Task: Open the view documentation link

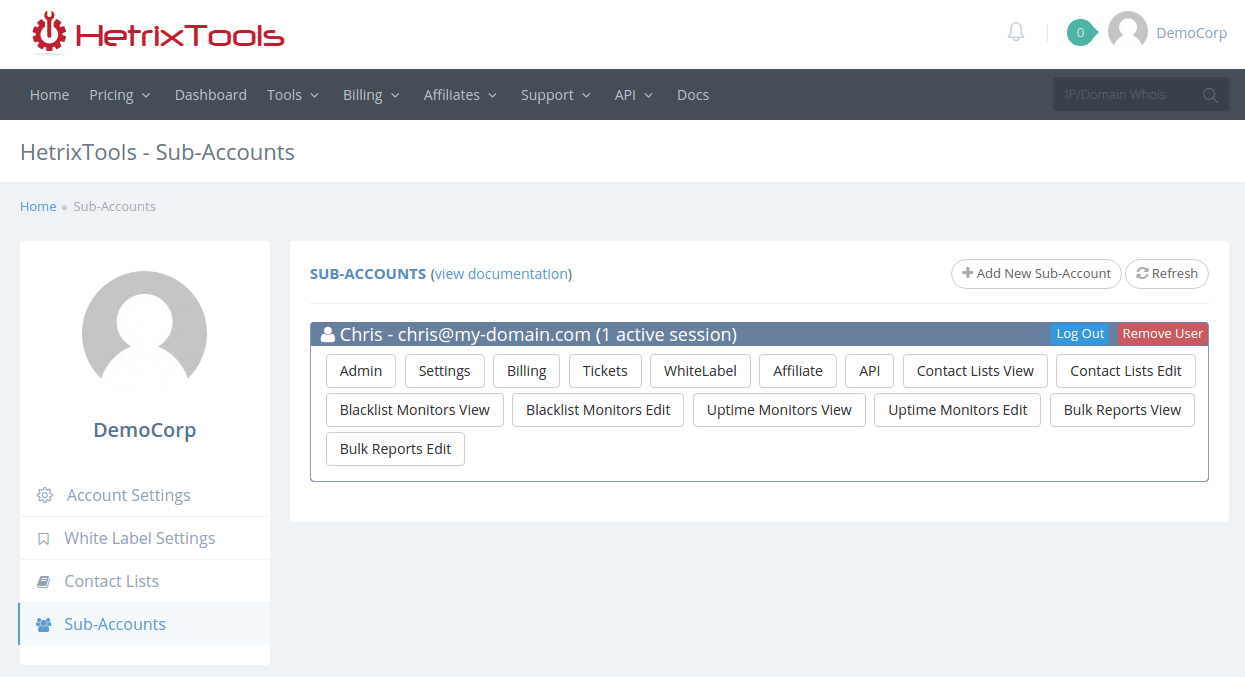Action: coord(501,274)
